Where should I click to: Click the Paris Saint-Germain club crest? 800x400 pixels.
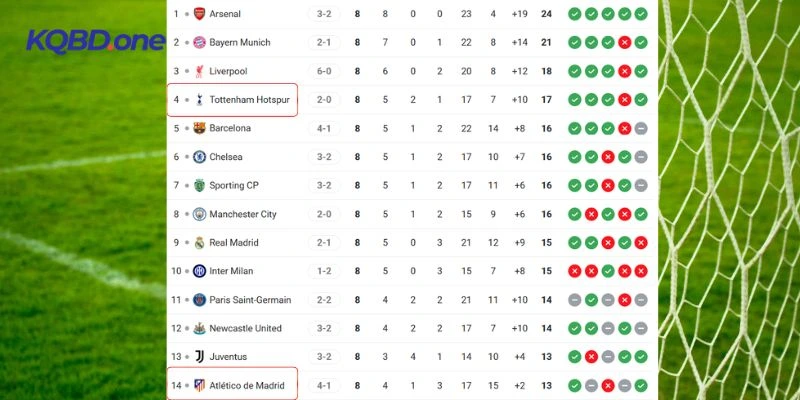point(199,300)
